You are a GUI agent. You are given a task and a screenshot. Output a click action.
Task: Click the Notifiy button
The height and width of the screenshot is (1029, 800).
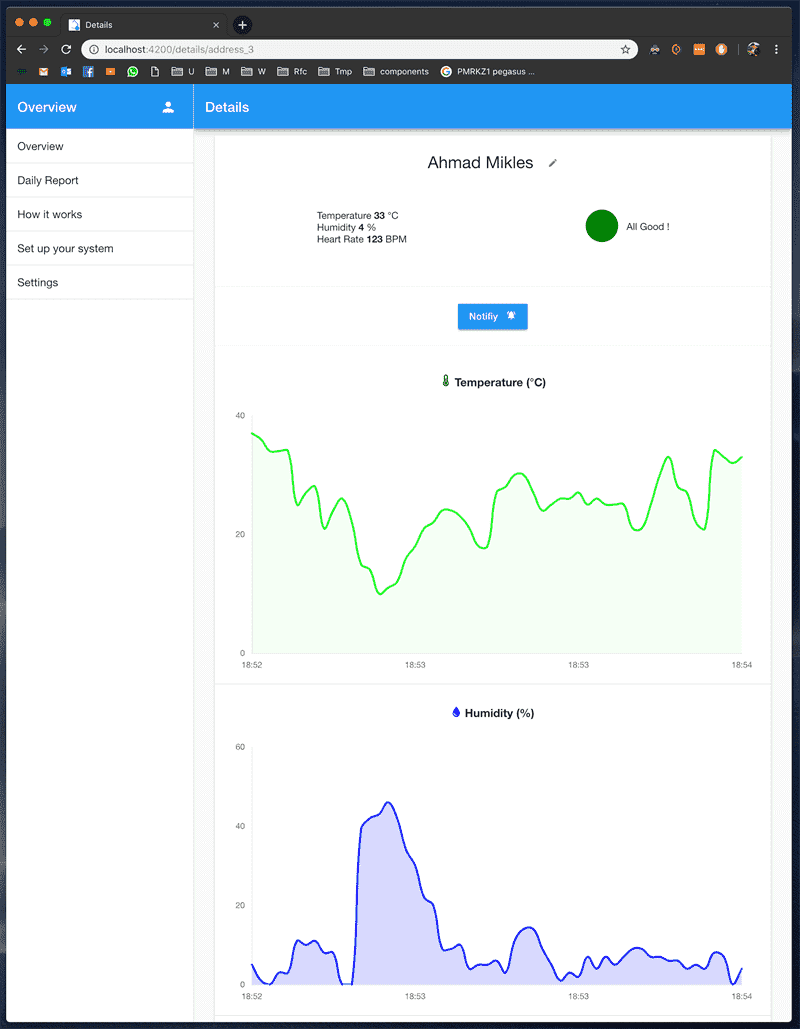(492, 316)
